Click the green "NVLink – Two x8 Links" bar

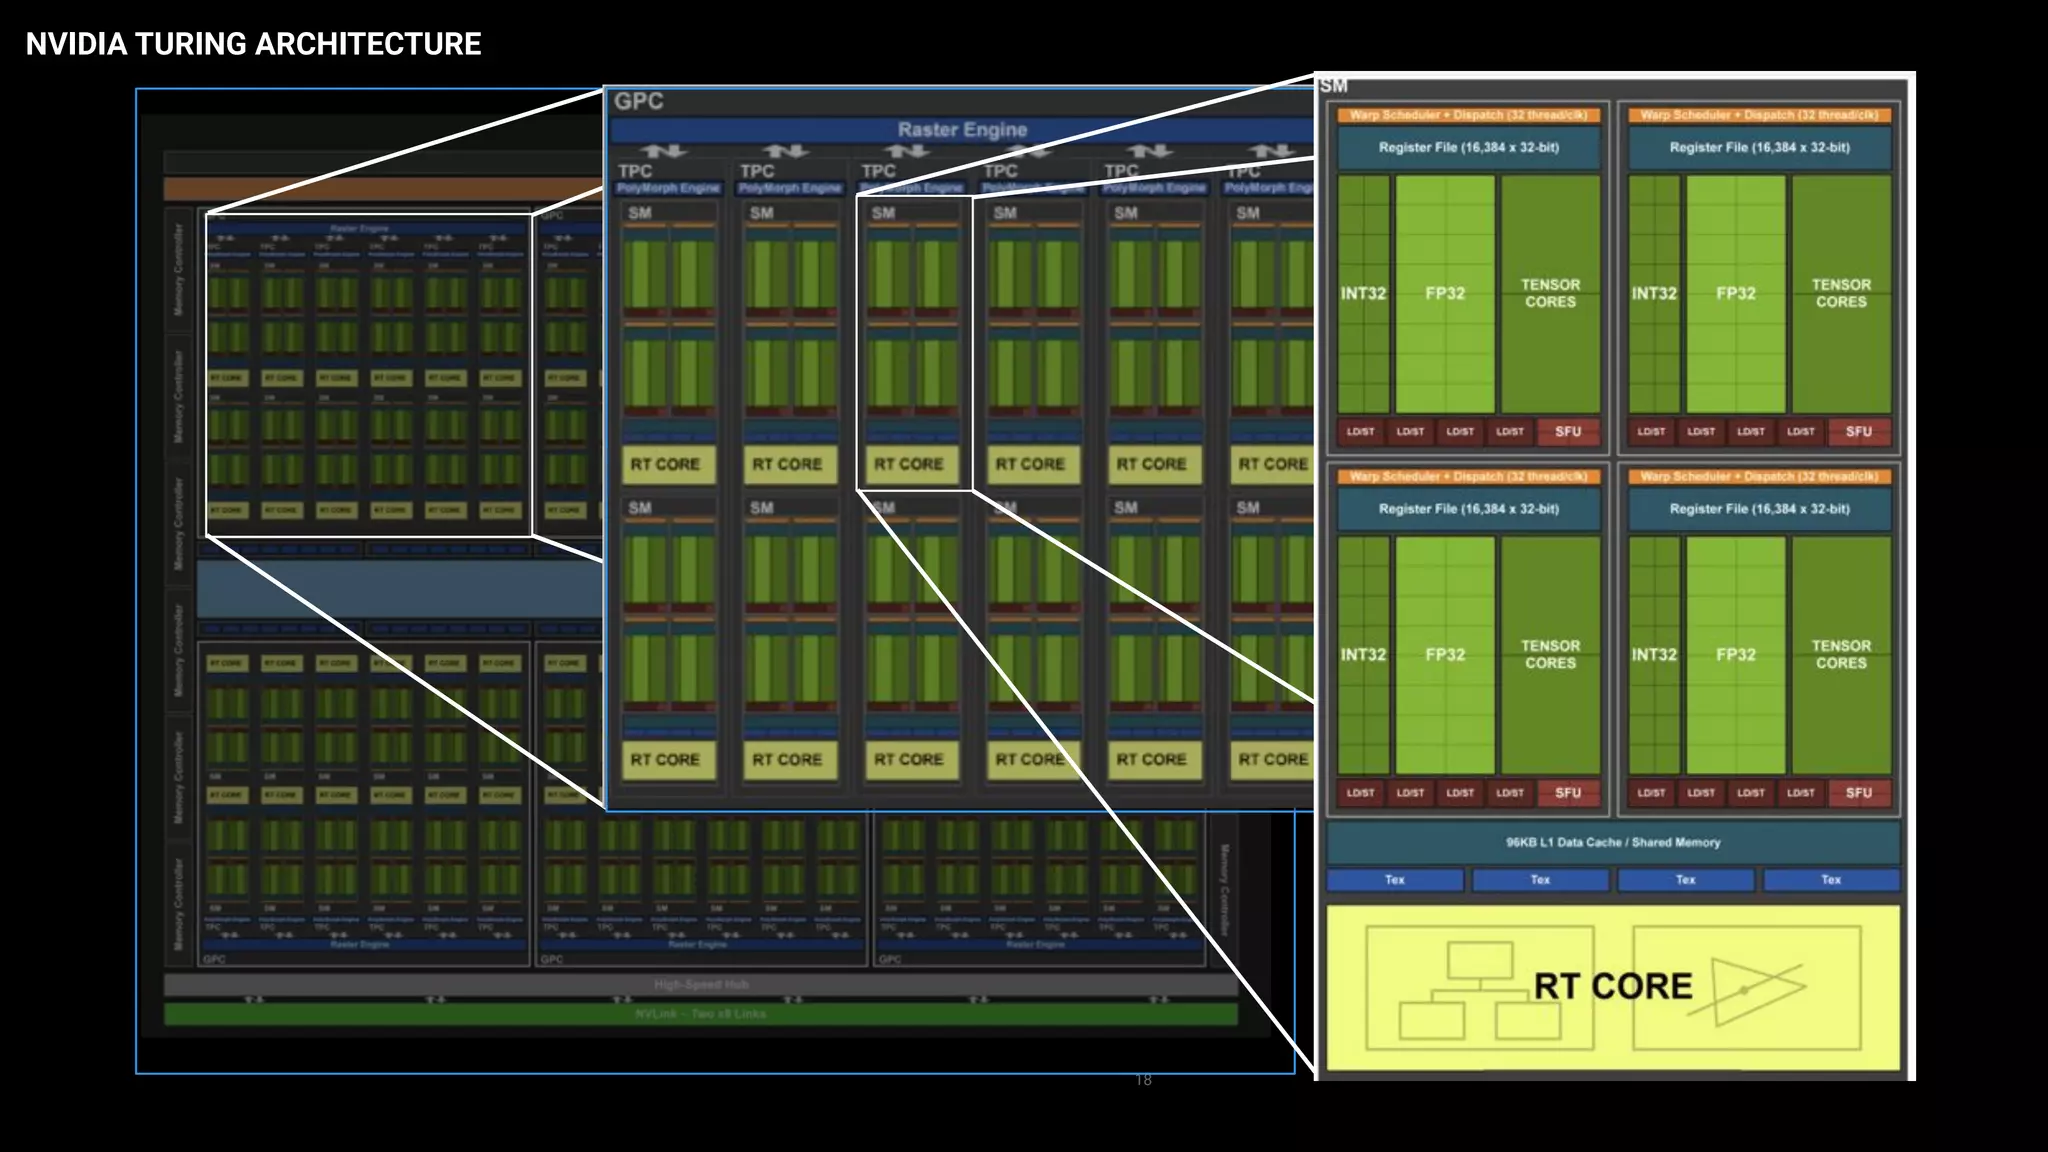coord(701,1014)
